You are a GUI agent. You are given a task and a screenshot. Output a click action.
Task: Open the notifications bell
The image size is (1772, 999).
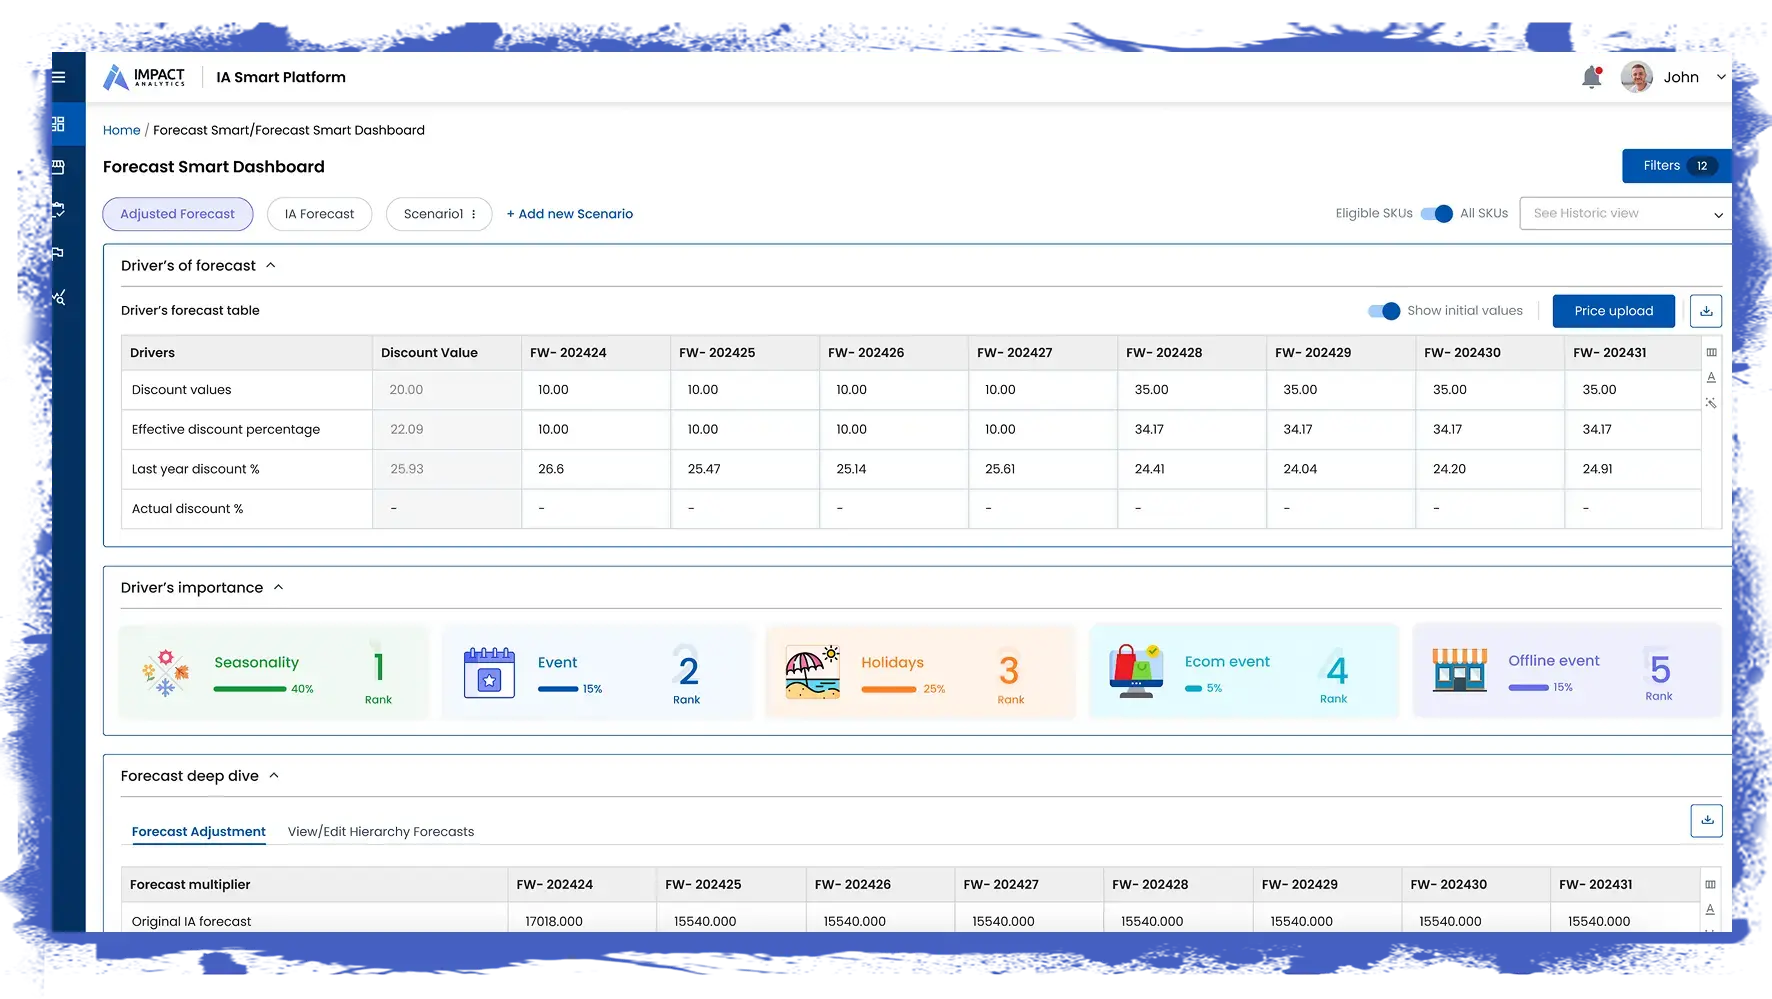[x=1592, y=77]
